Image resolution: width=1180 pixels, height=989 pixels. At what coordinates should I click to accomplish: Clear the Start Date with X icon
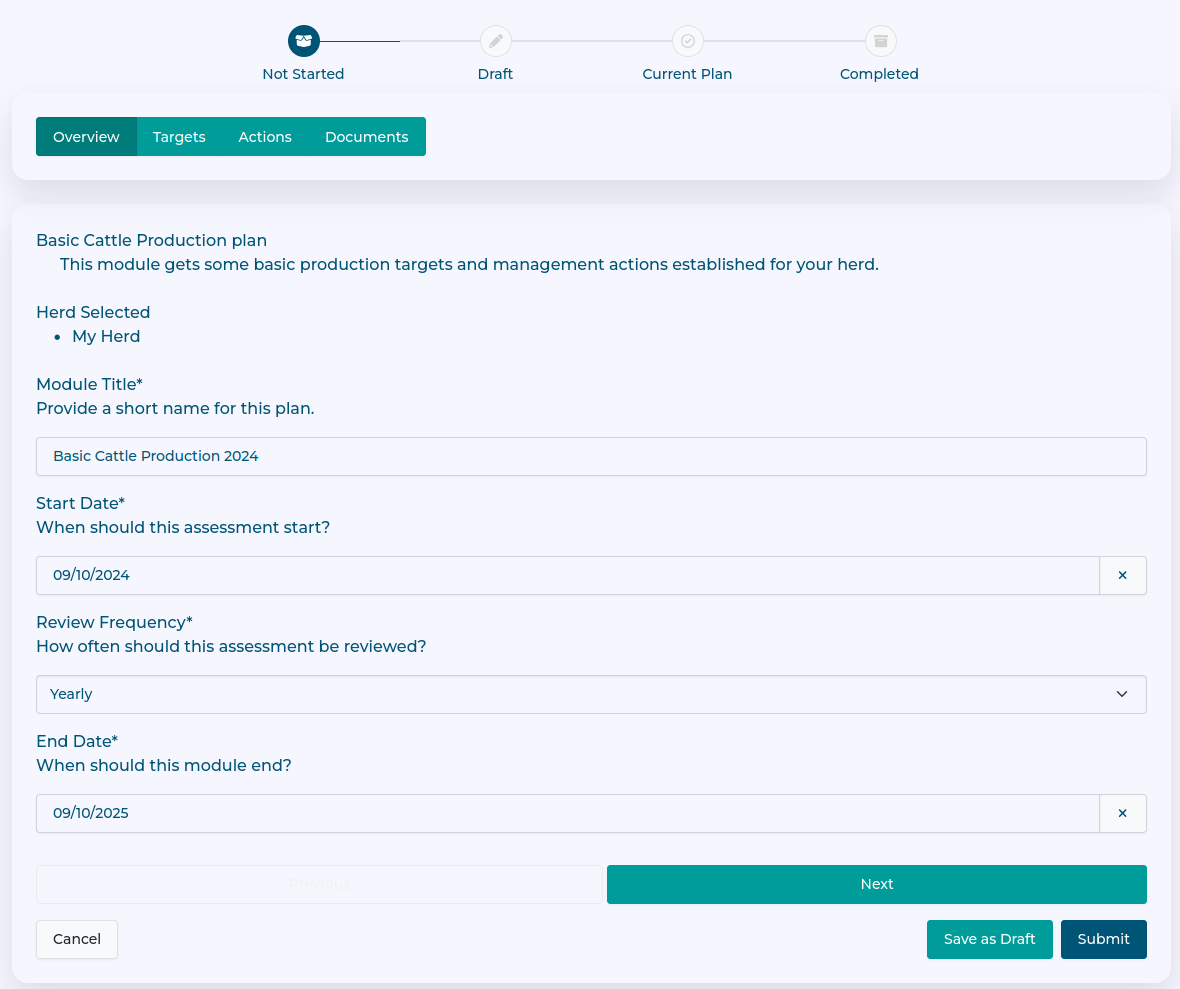click(x=1122, y=575)
